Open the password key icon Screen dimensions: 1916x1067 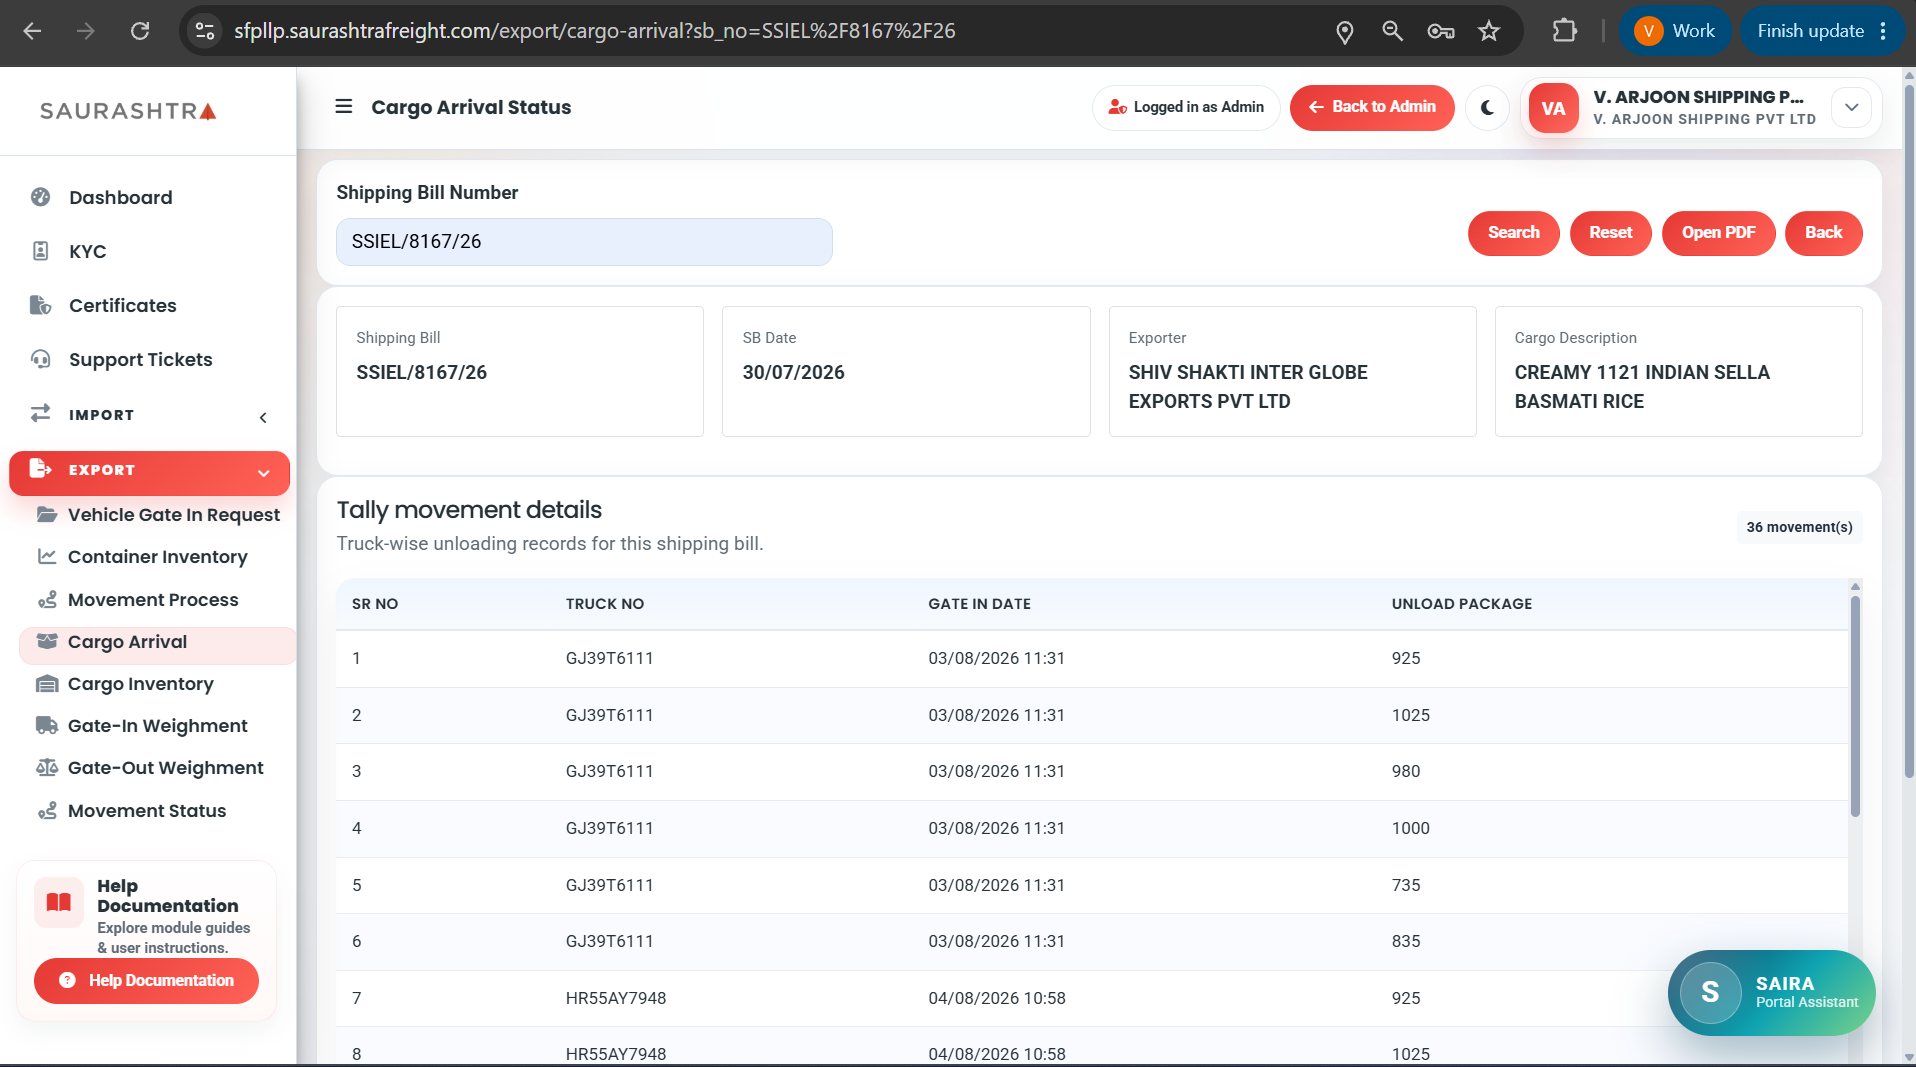click(x=1440, y=31)
